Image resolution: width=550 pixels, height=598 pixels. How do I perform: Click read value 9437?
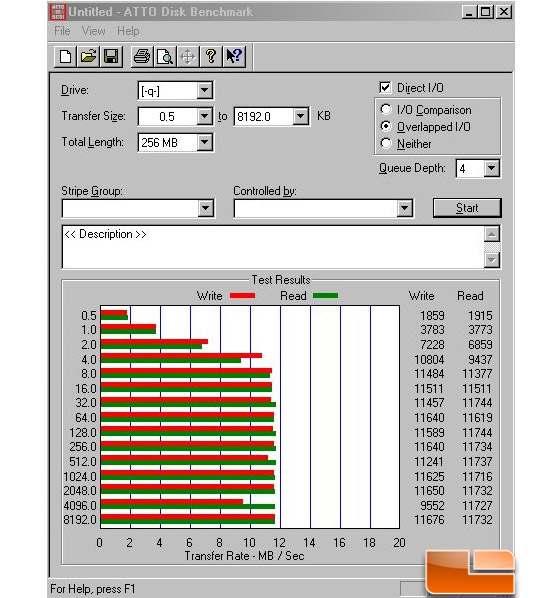pyautogui.click(x=480, y=359)
